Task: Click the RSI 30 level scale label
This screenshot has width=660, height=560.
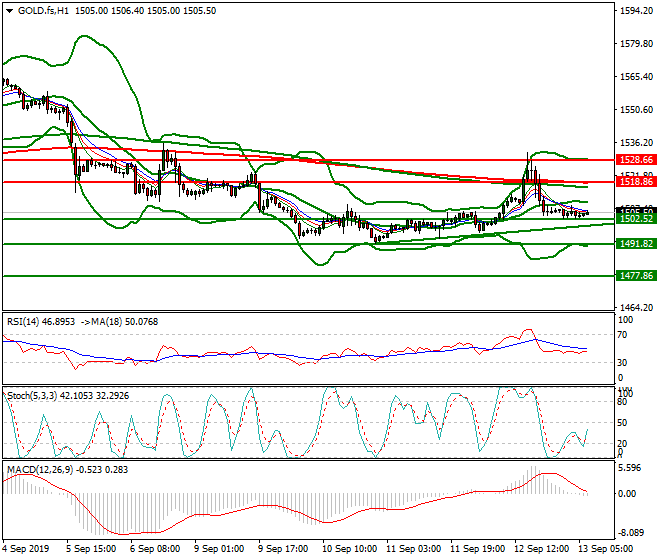Action: [623, 363]
